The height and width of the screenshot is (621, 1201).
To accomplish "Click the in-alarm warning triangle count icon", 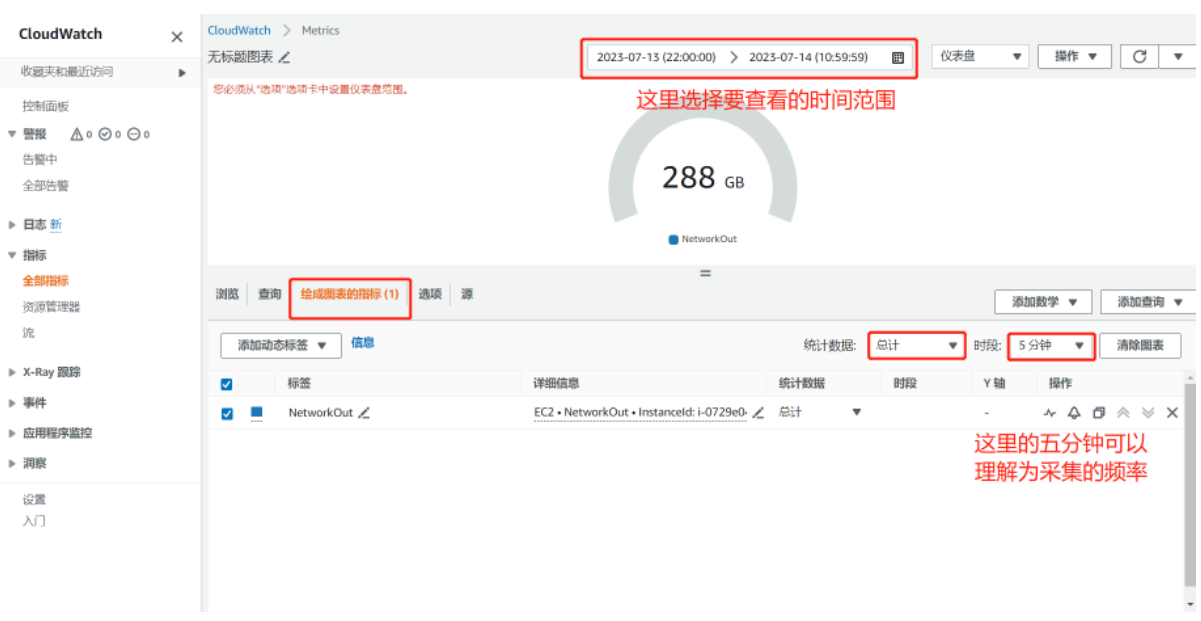I will pyautogui.click(x=81, y=134).
